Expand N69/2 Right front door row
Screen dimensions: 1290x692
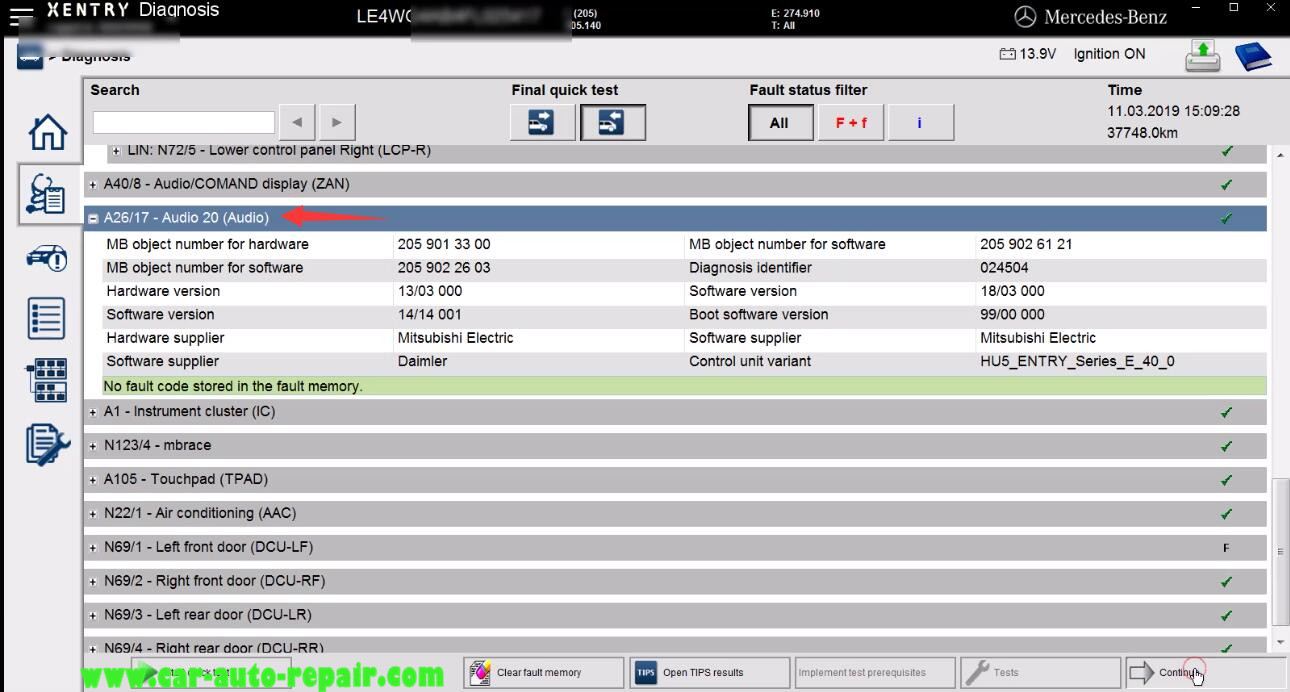coord(94,582)
